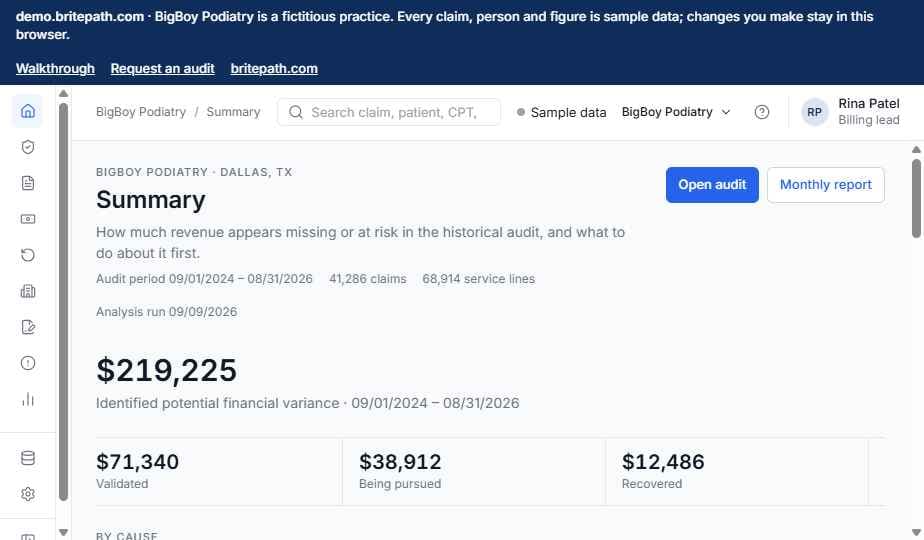This screenshot has width=924, height=540.
Task: Select the payment cash sidebar icon
Action: point(28,219)
